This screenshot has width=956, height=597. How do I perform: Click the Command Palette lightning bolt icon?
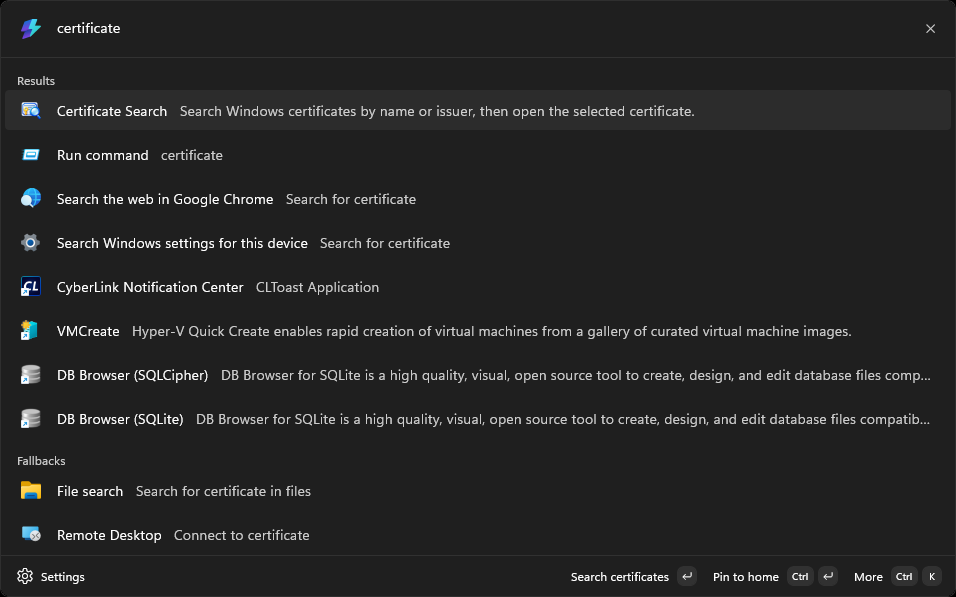tap(30, 28)
